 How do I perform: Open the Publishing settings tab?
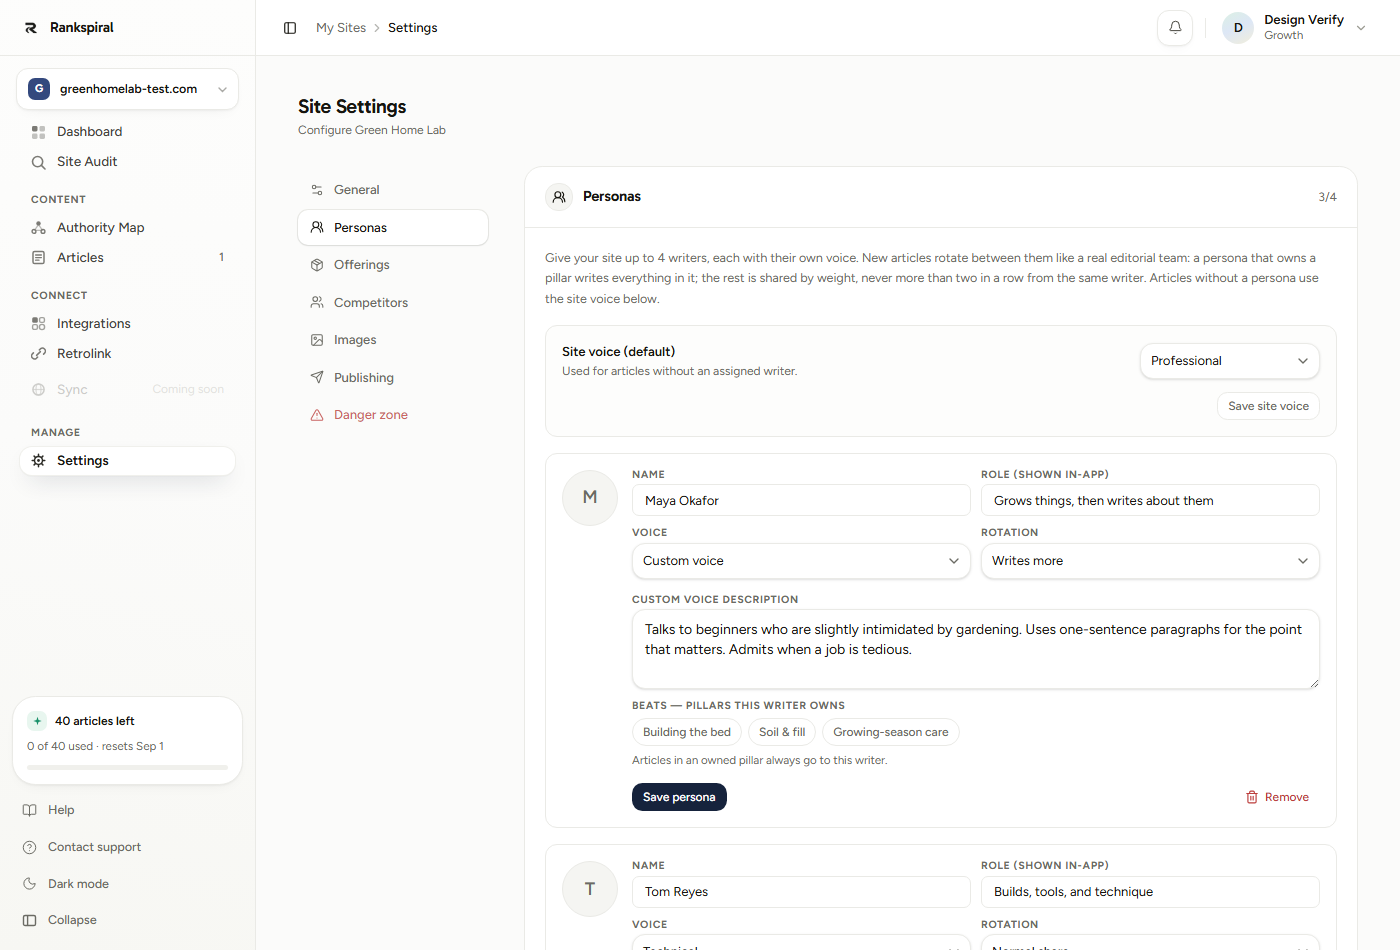click(393, 378)
